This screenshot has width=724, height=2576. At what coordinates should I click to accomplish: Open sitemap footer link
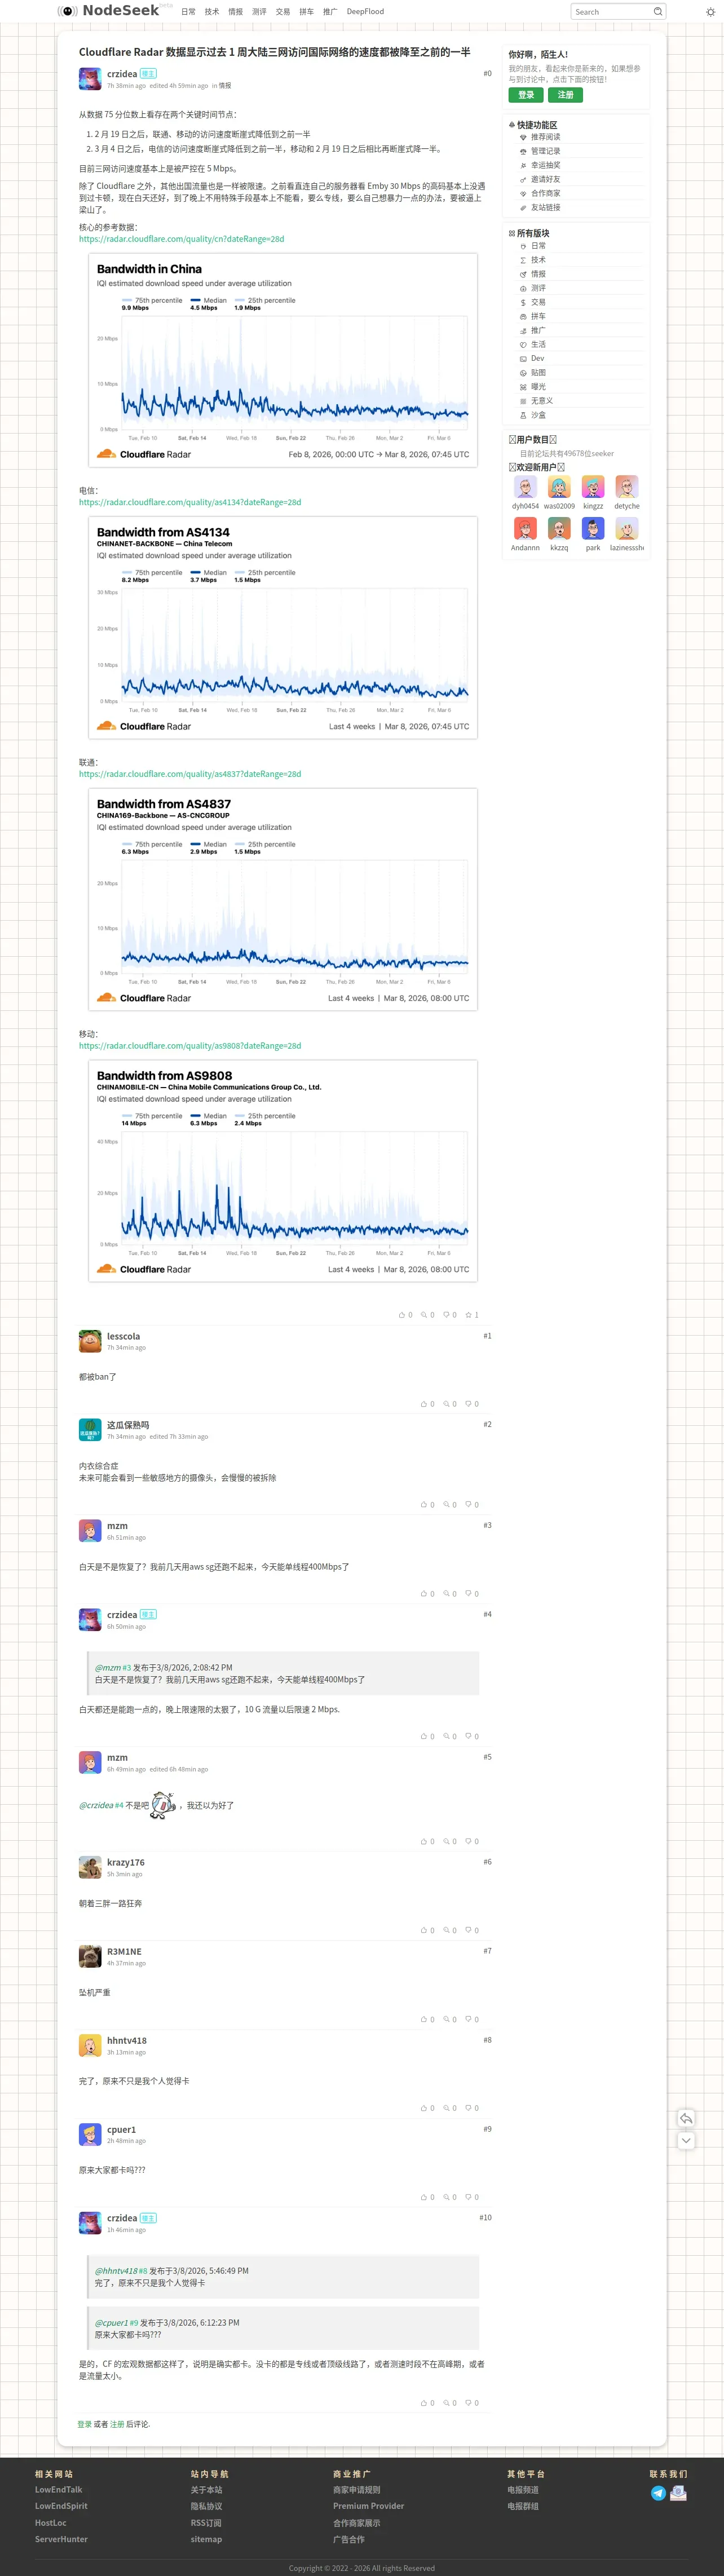click(x=206, y=2539)
